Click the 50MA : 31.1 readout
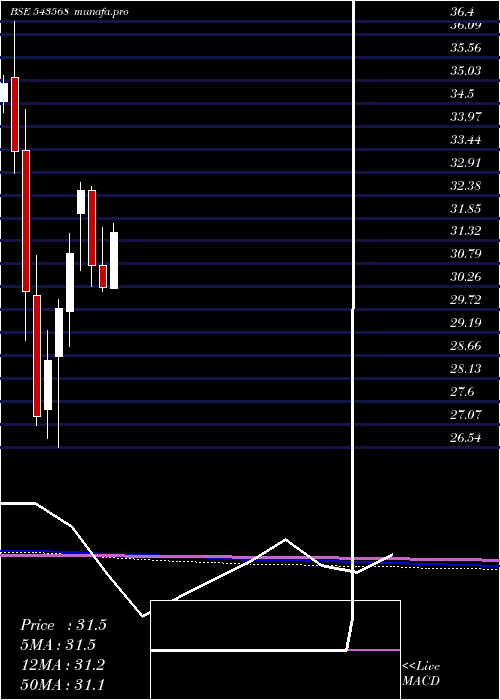500x700 pixels. click(x=63, y=684)
